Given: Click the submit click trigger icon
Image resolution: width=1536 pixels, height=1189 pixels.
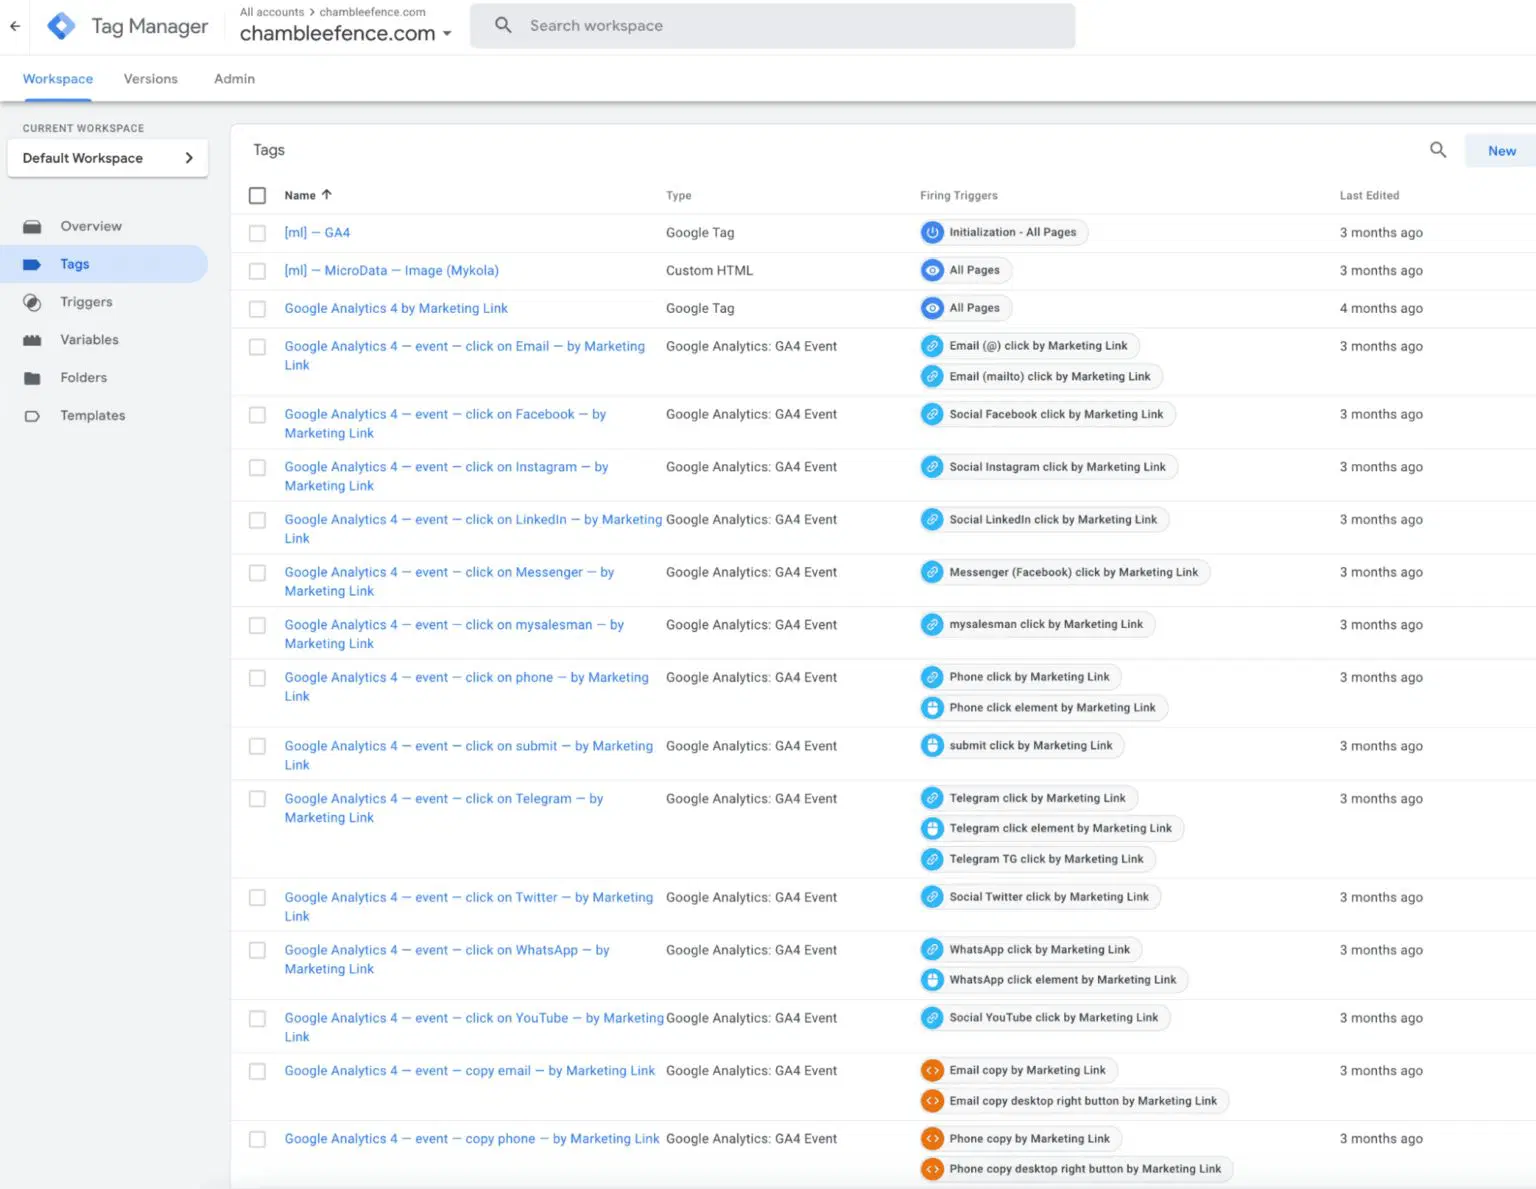Looking at the screenshot, I should pos(932,745).
